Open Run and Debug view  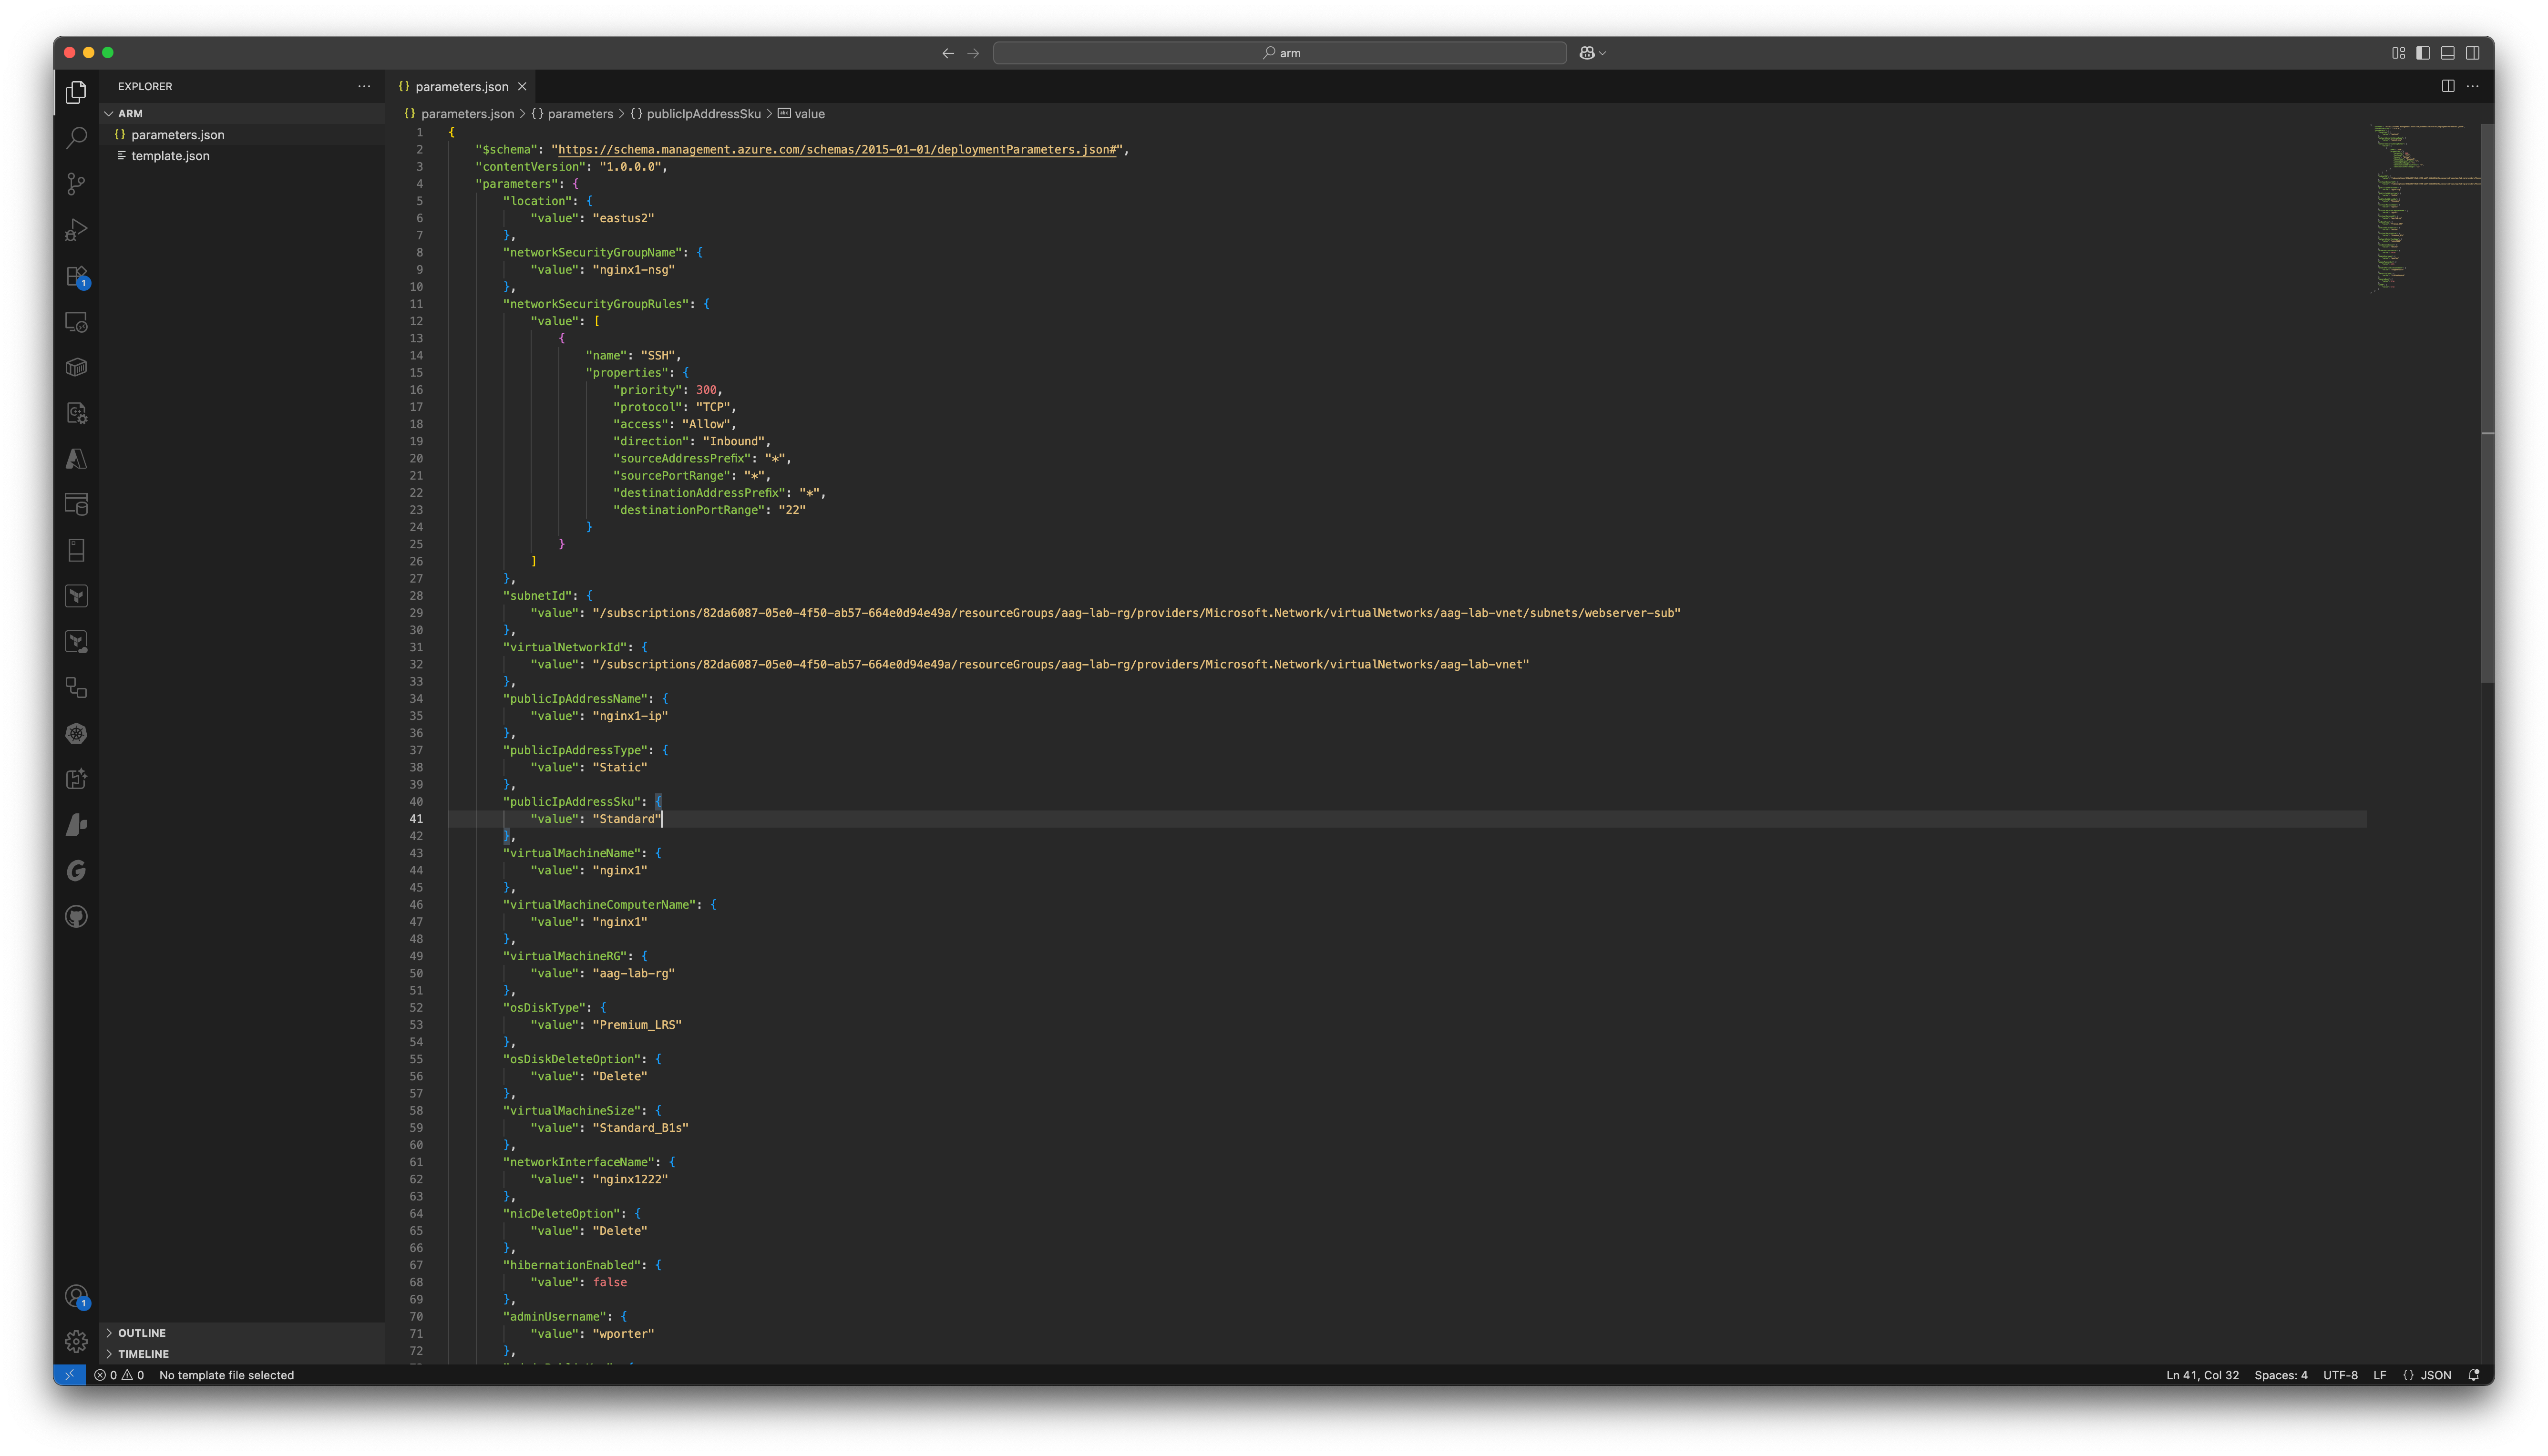pos(76,230)
